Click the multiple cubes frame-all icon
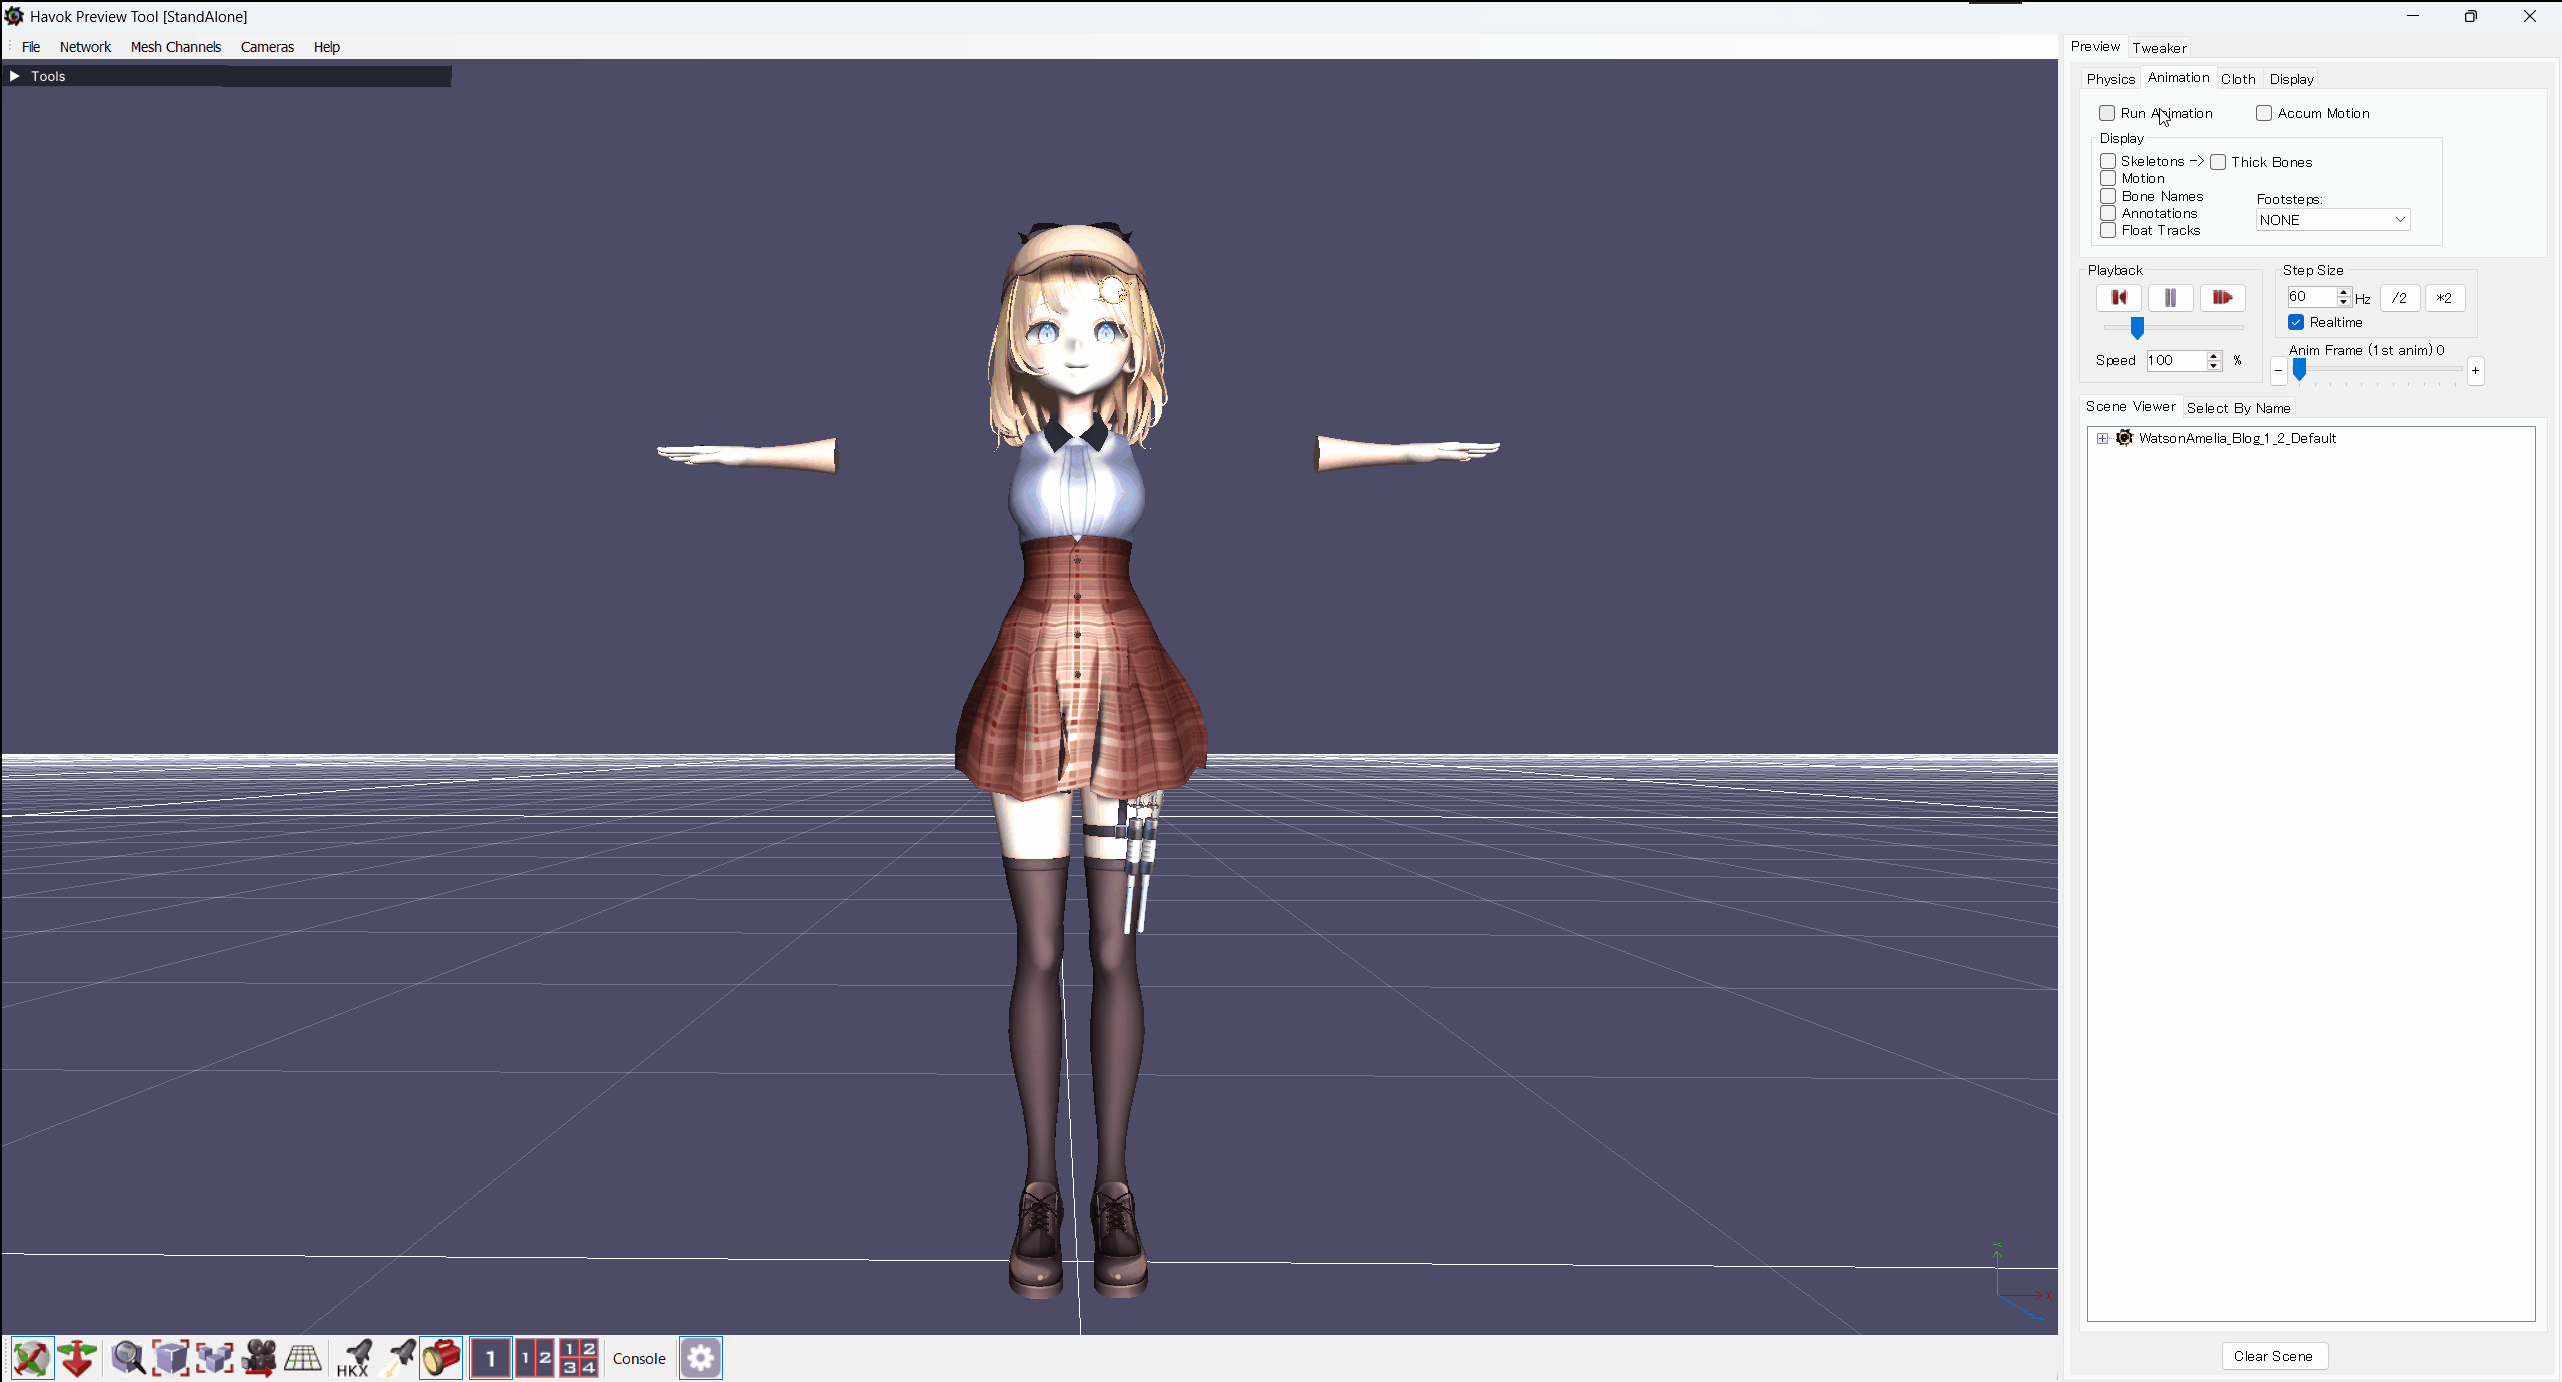 [214, 1358]
